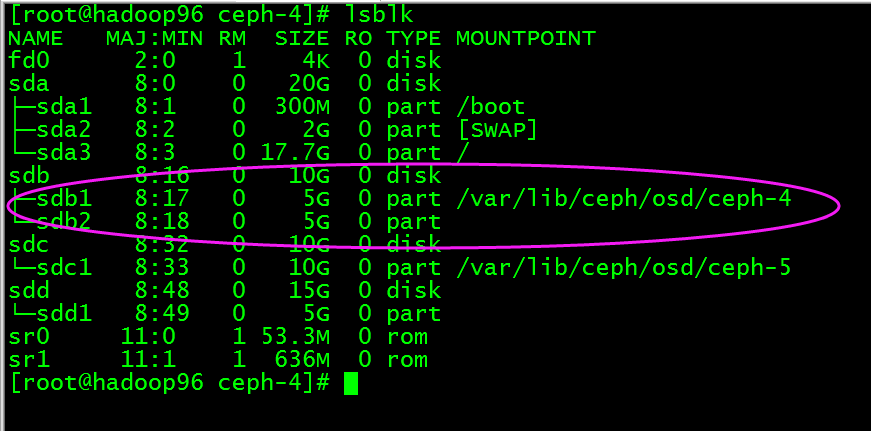Click the sdb2 partition entry
The image size is (871, 431).
pyautogui.click(x=64, y=222)
